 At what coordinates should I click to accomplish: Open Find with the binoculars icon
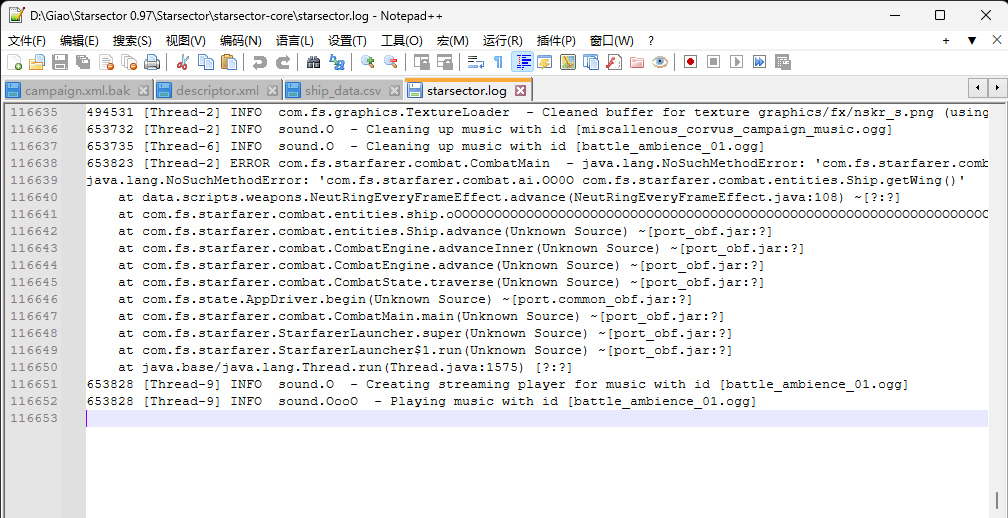tap(313, 62)
